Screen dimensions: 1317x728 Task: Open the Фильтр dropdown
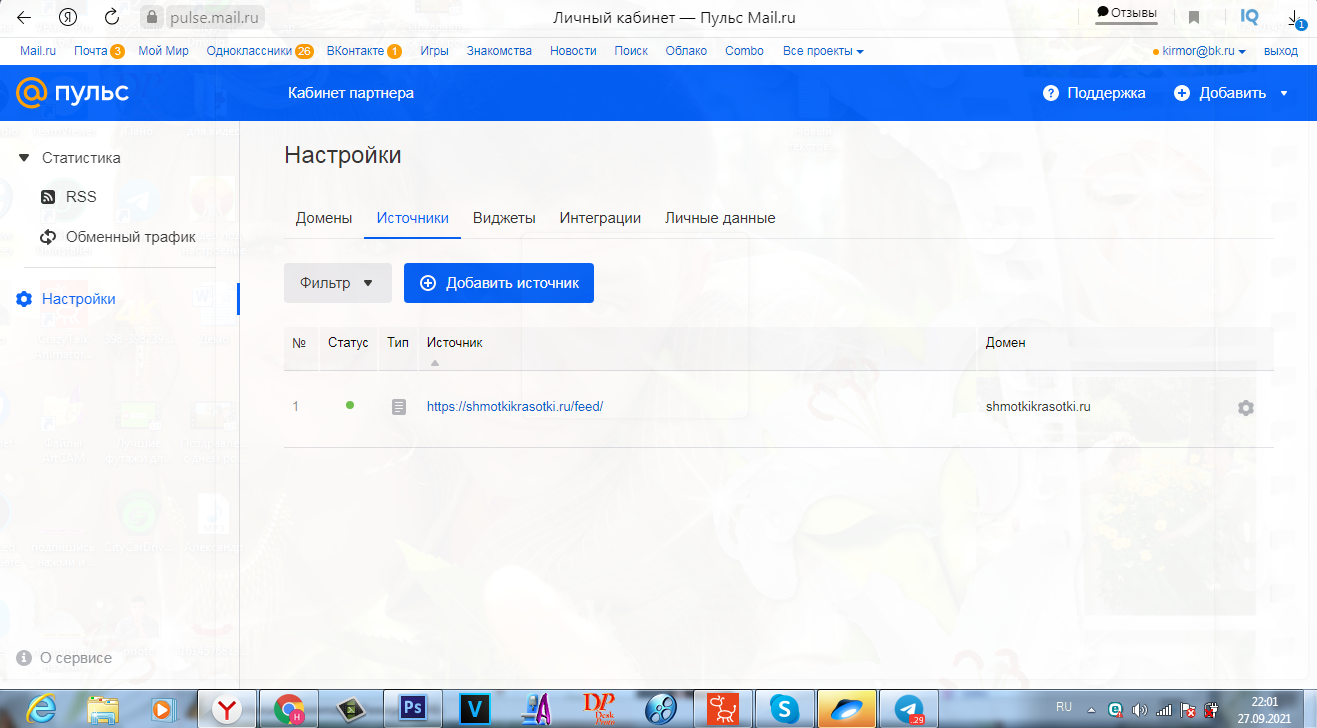point(337,283)
